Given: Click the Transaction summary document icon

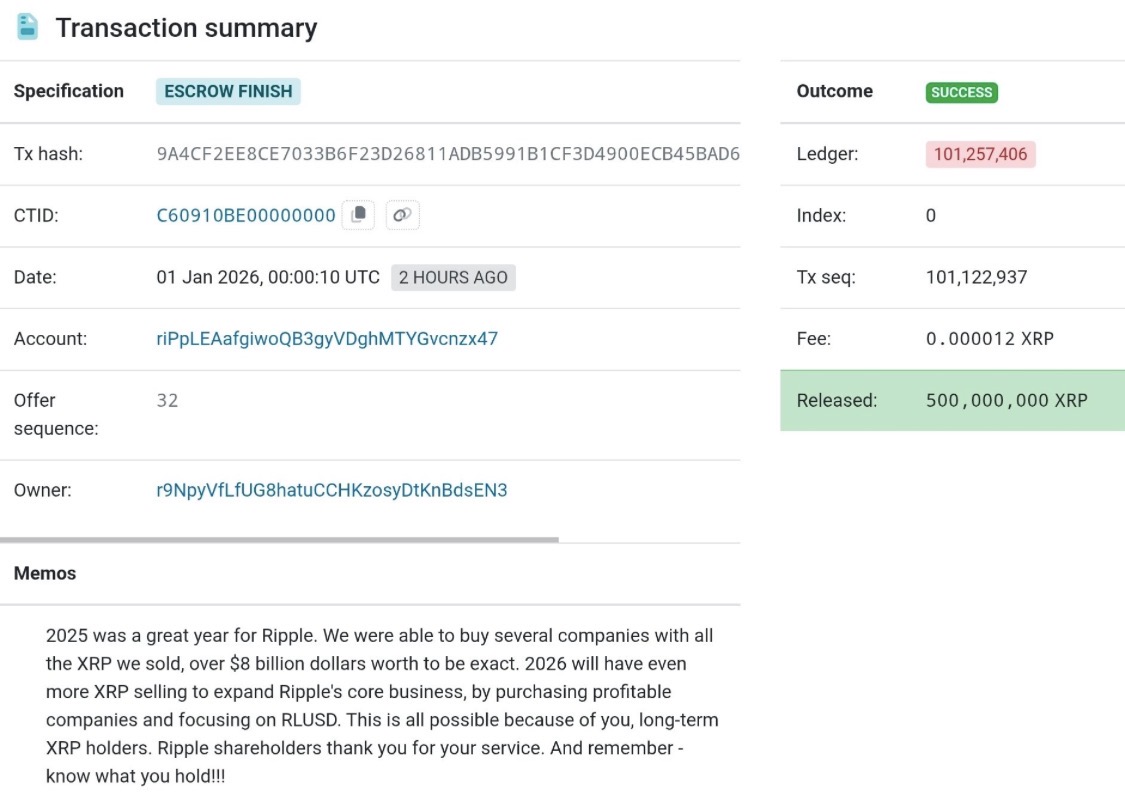Looking at the screenshot, I should (27, 27).
